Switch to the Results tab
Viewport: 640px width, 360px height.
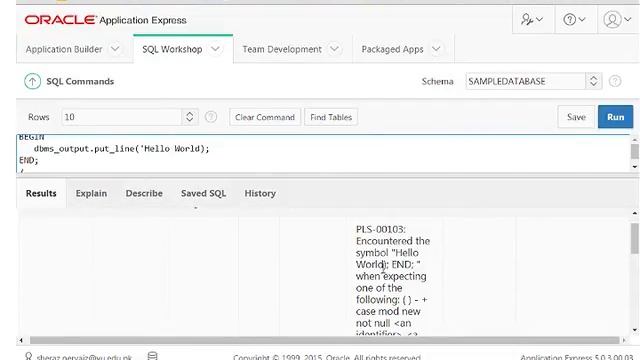coord(41,193)
